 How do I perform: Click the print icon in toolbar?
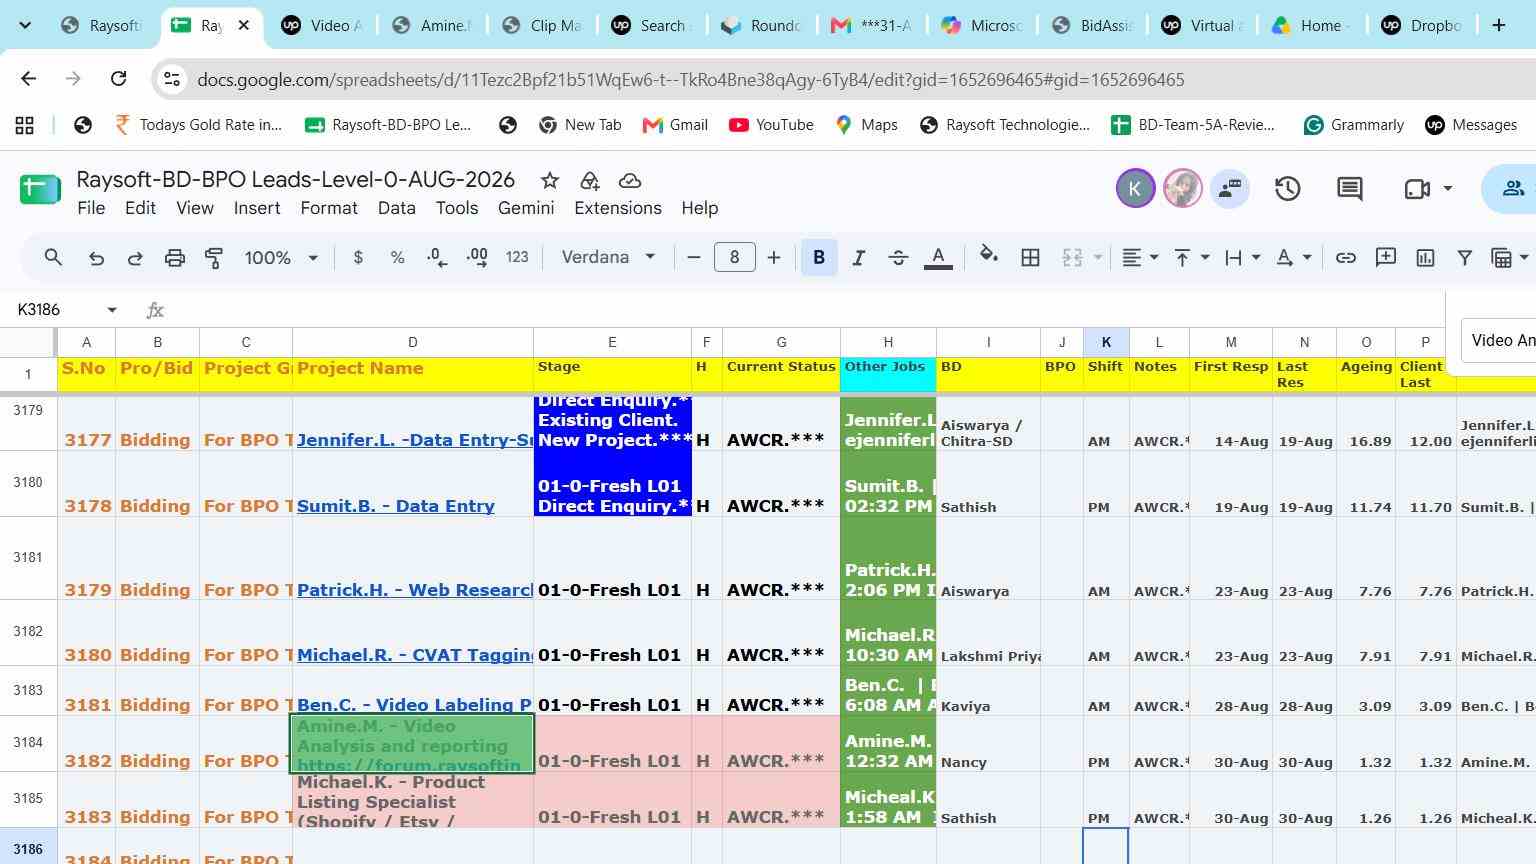pyautogui.click(x=175, y=258)
